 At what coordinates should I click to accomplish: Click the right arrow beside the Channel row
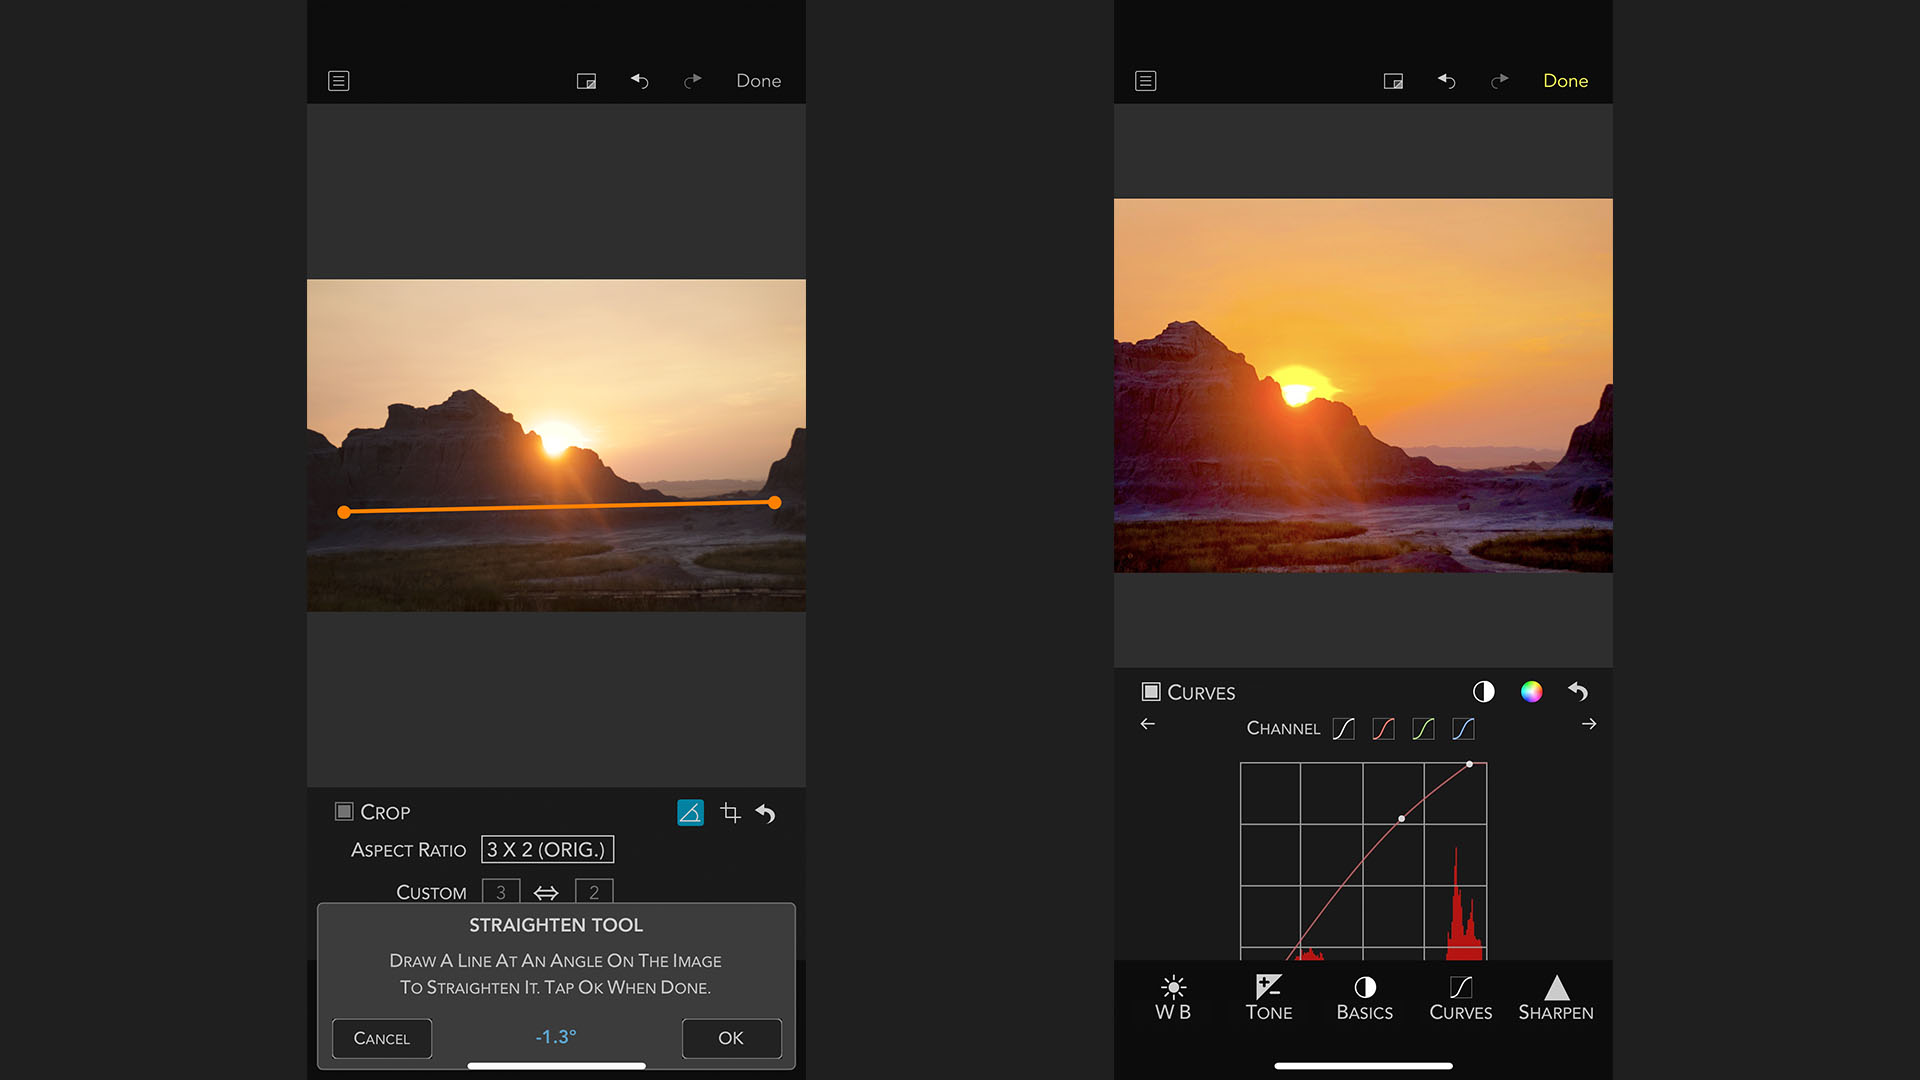pyautogui.click(x=1588, y=724)
